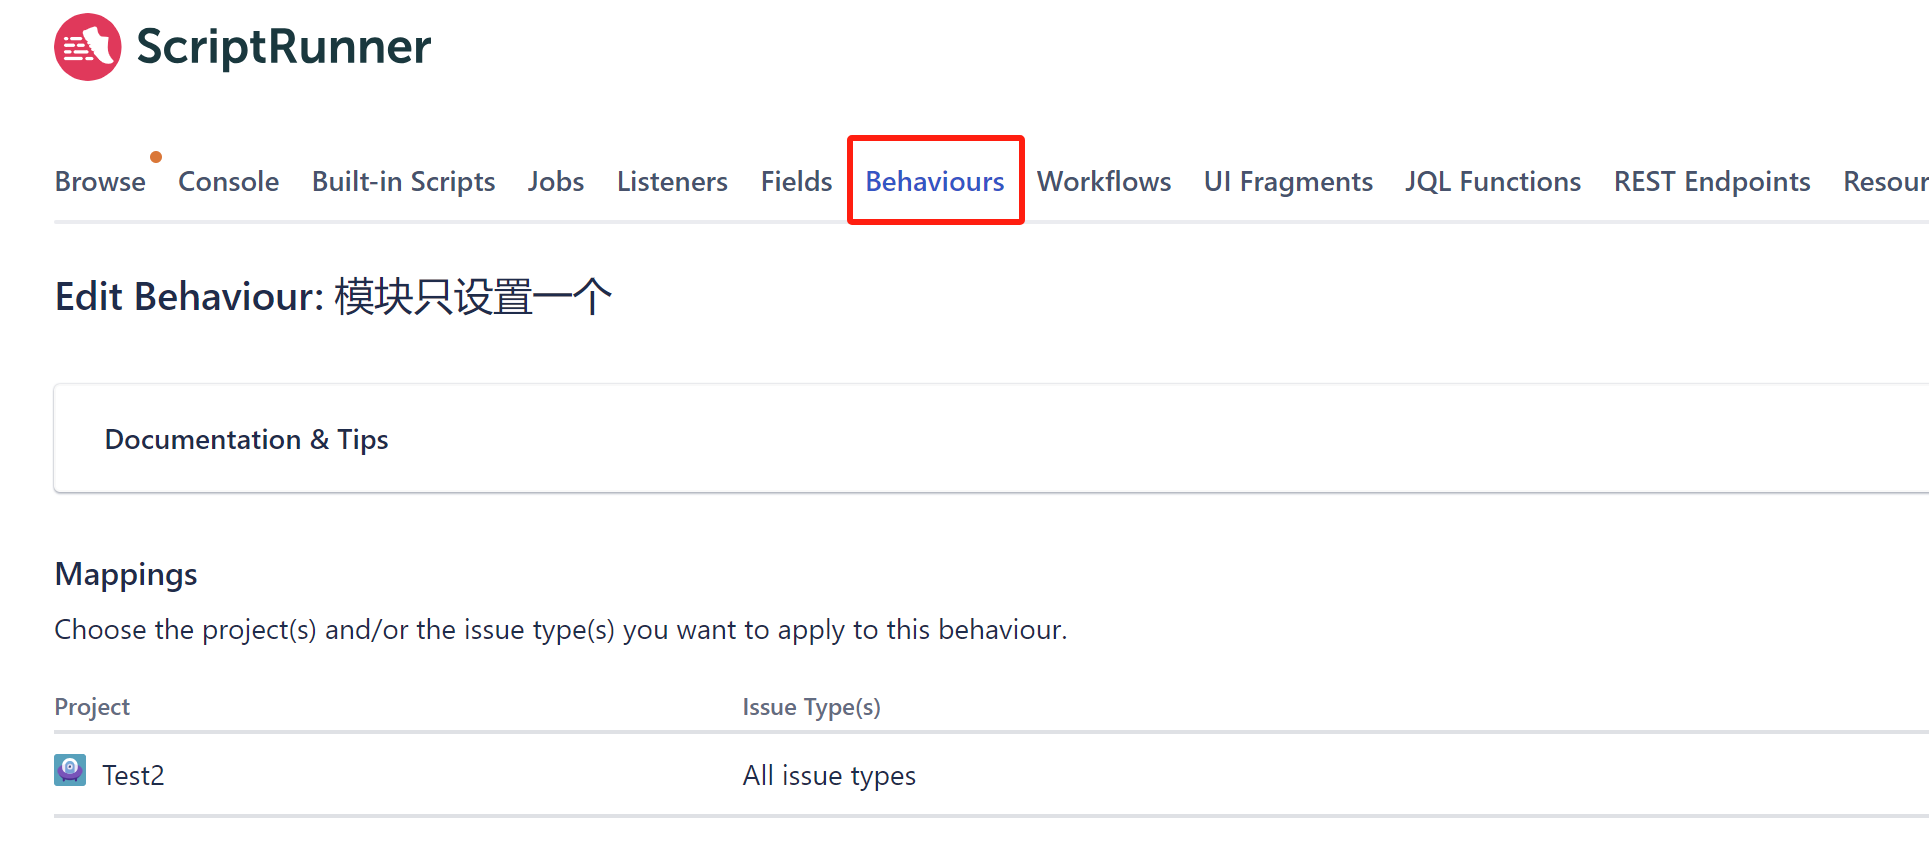Click the ScriptRunner logo icon

click(x=88, y=47)
